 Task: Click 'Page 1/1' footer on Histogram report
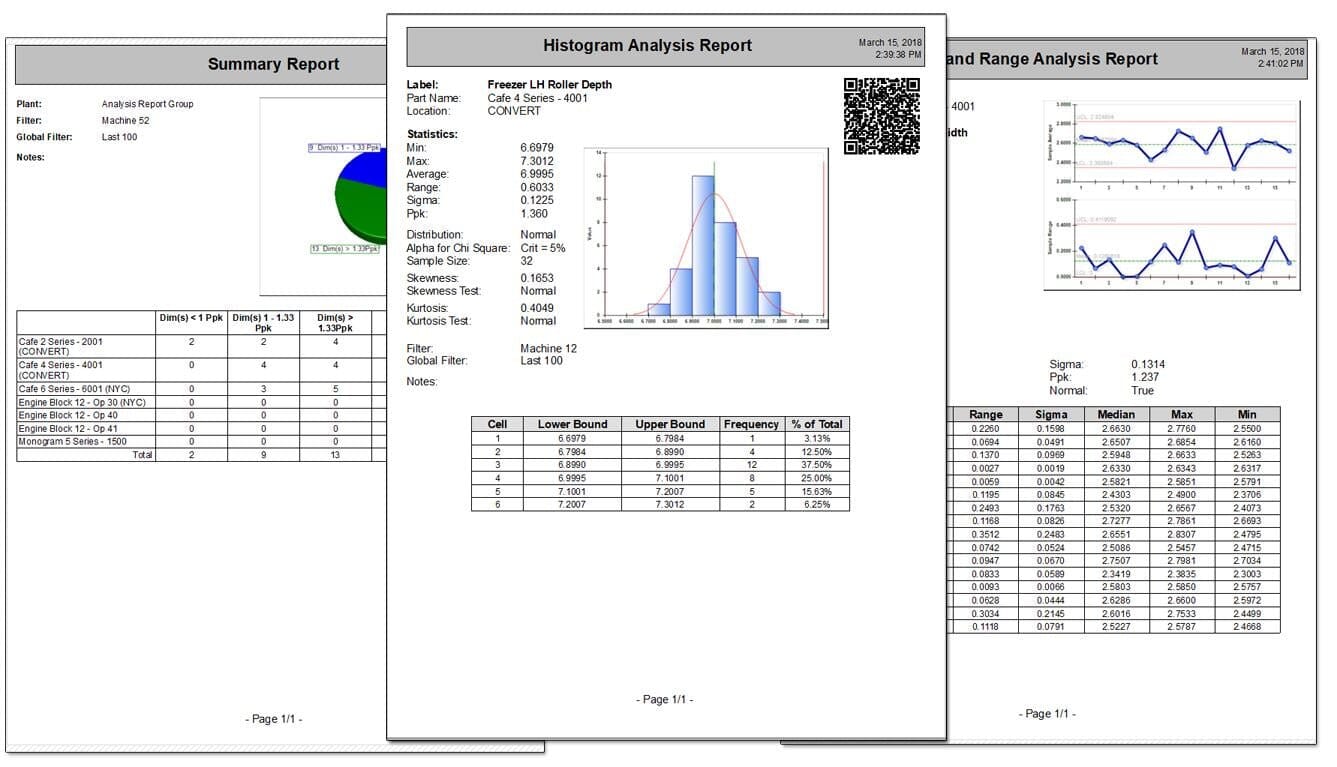[664, 699]
